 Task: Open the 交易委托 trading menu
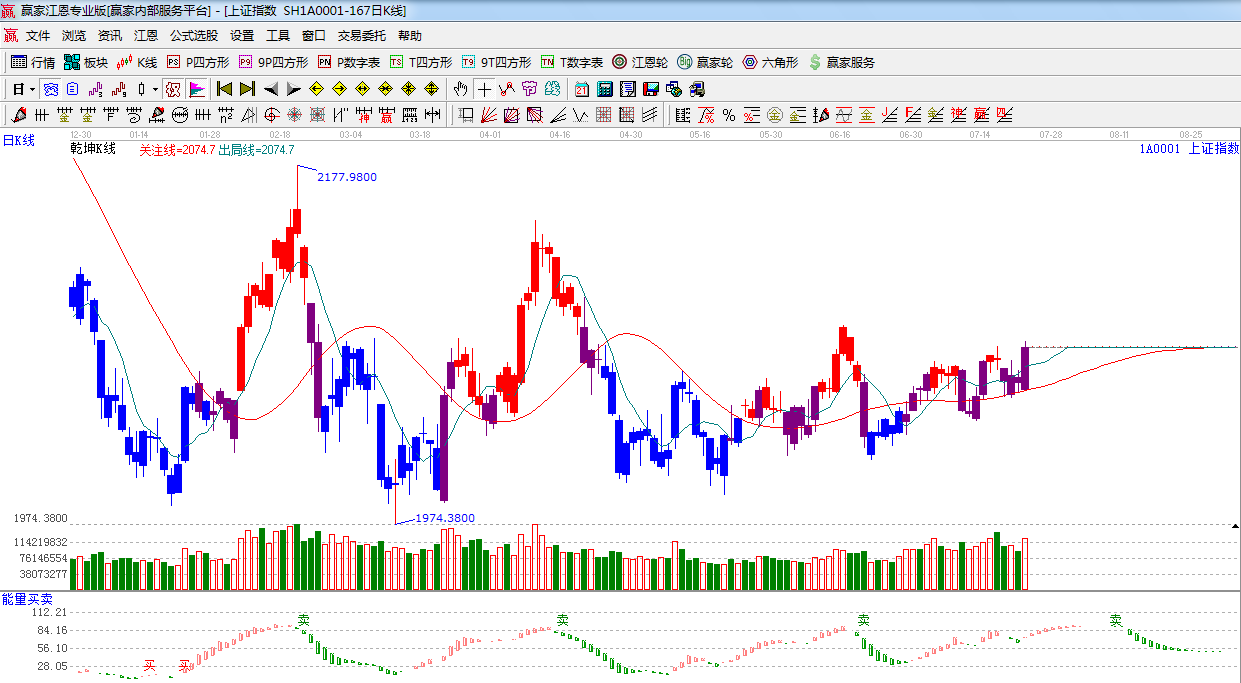coord(361,36)
